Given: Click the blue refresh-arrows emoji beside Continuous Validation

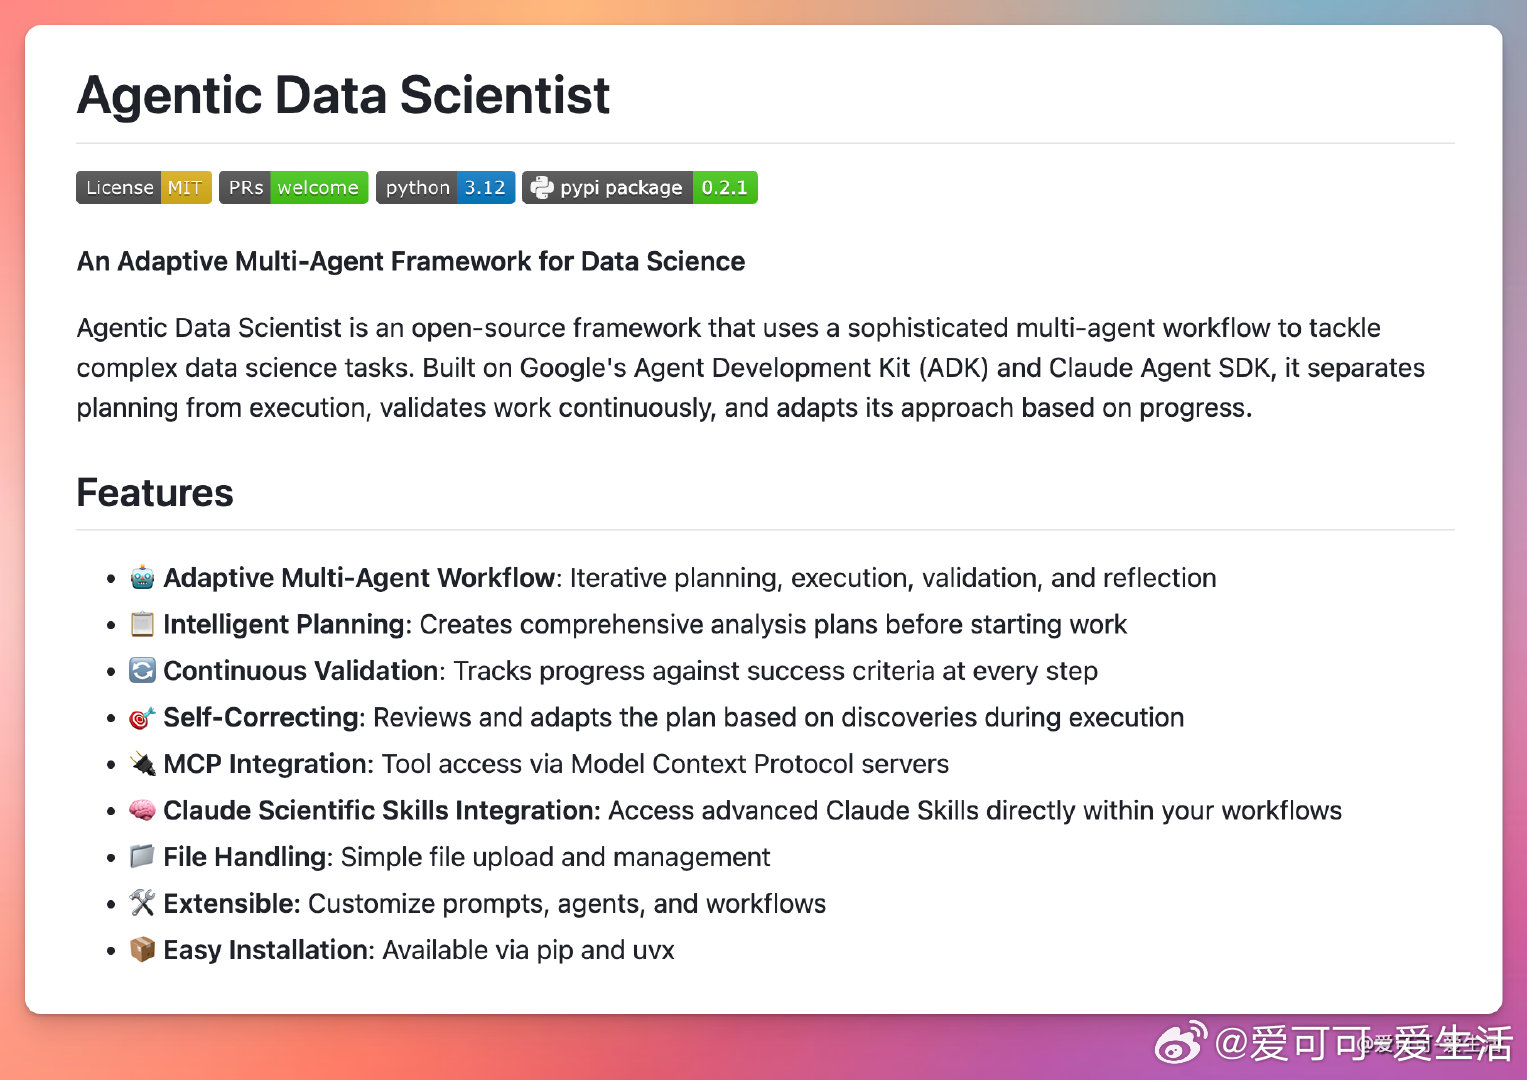Looking at the screenshot, I should [142, 671].
